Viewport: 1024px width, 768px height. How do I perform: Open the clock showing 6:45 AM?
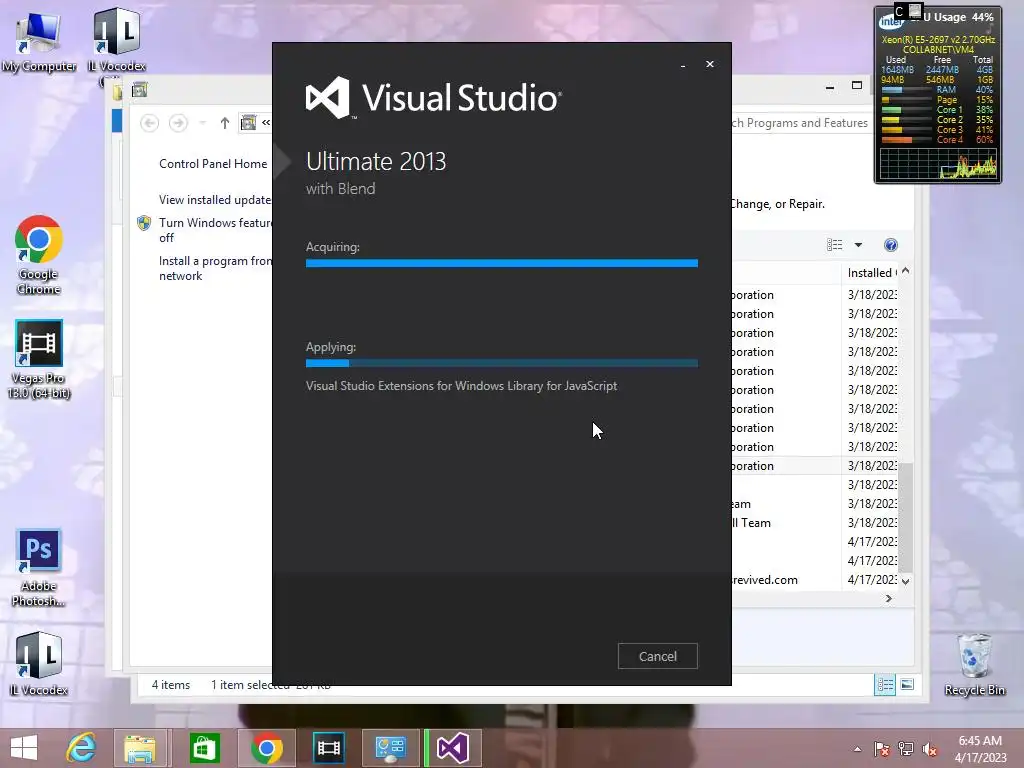(980, 749)
